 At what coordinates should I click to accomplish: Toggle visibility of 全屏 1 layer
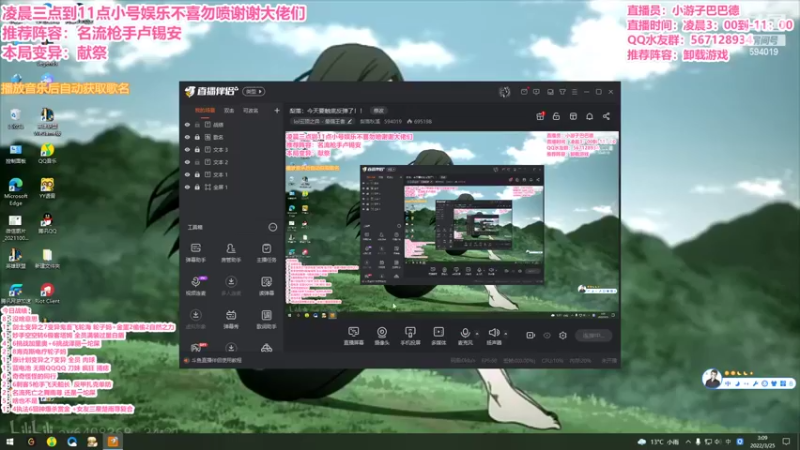click(187, 187)
